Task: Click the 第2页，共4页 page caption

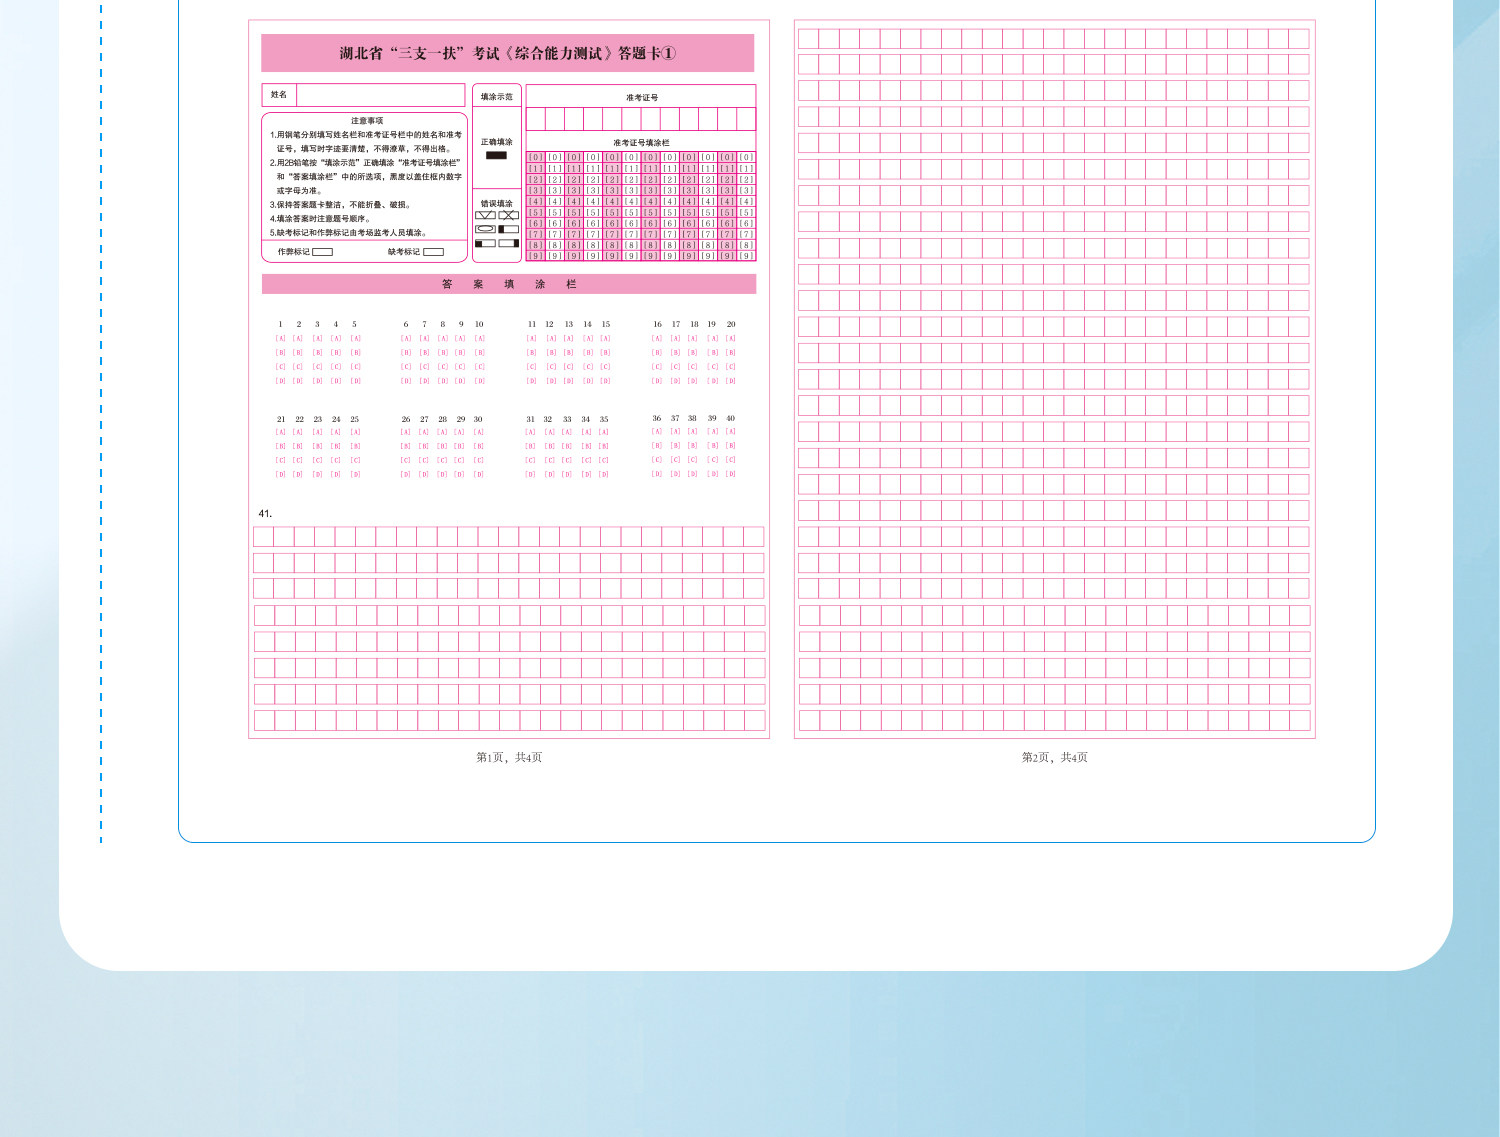Action: (x=1055, y=758)
